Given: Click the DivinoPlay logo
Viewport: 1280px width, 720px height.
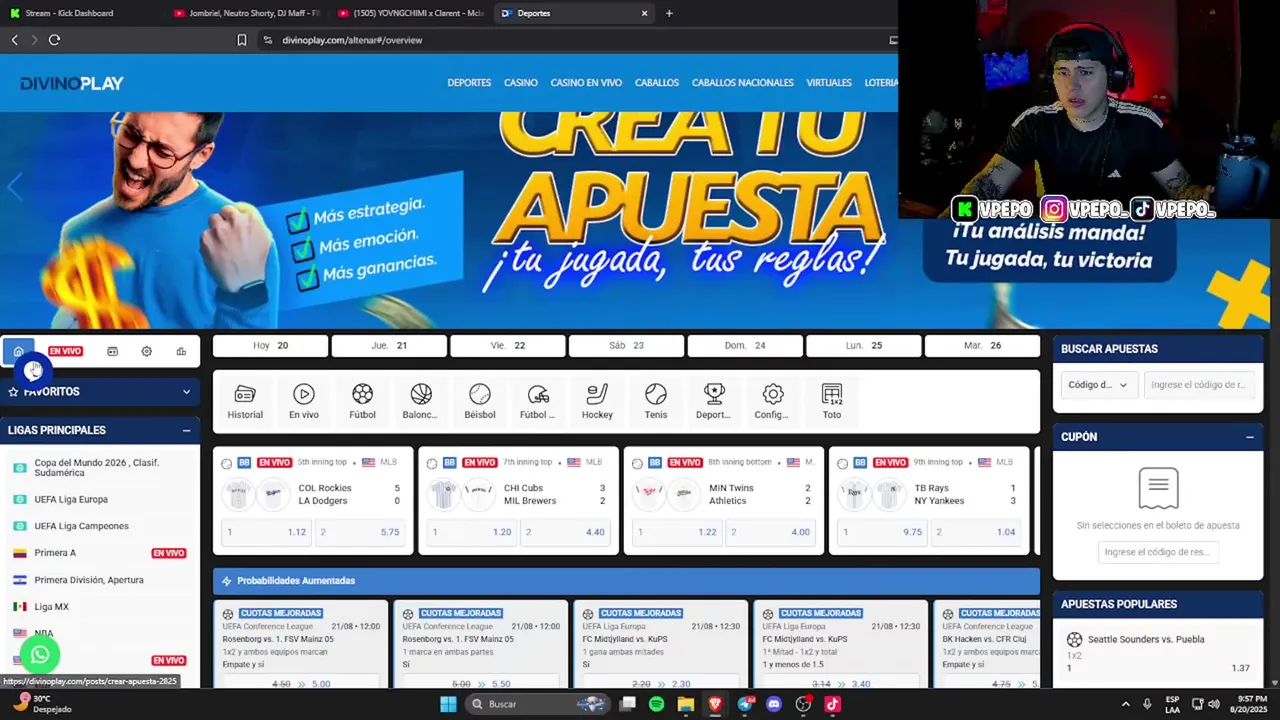Looking at the screenshot, I should (72, 83).
